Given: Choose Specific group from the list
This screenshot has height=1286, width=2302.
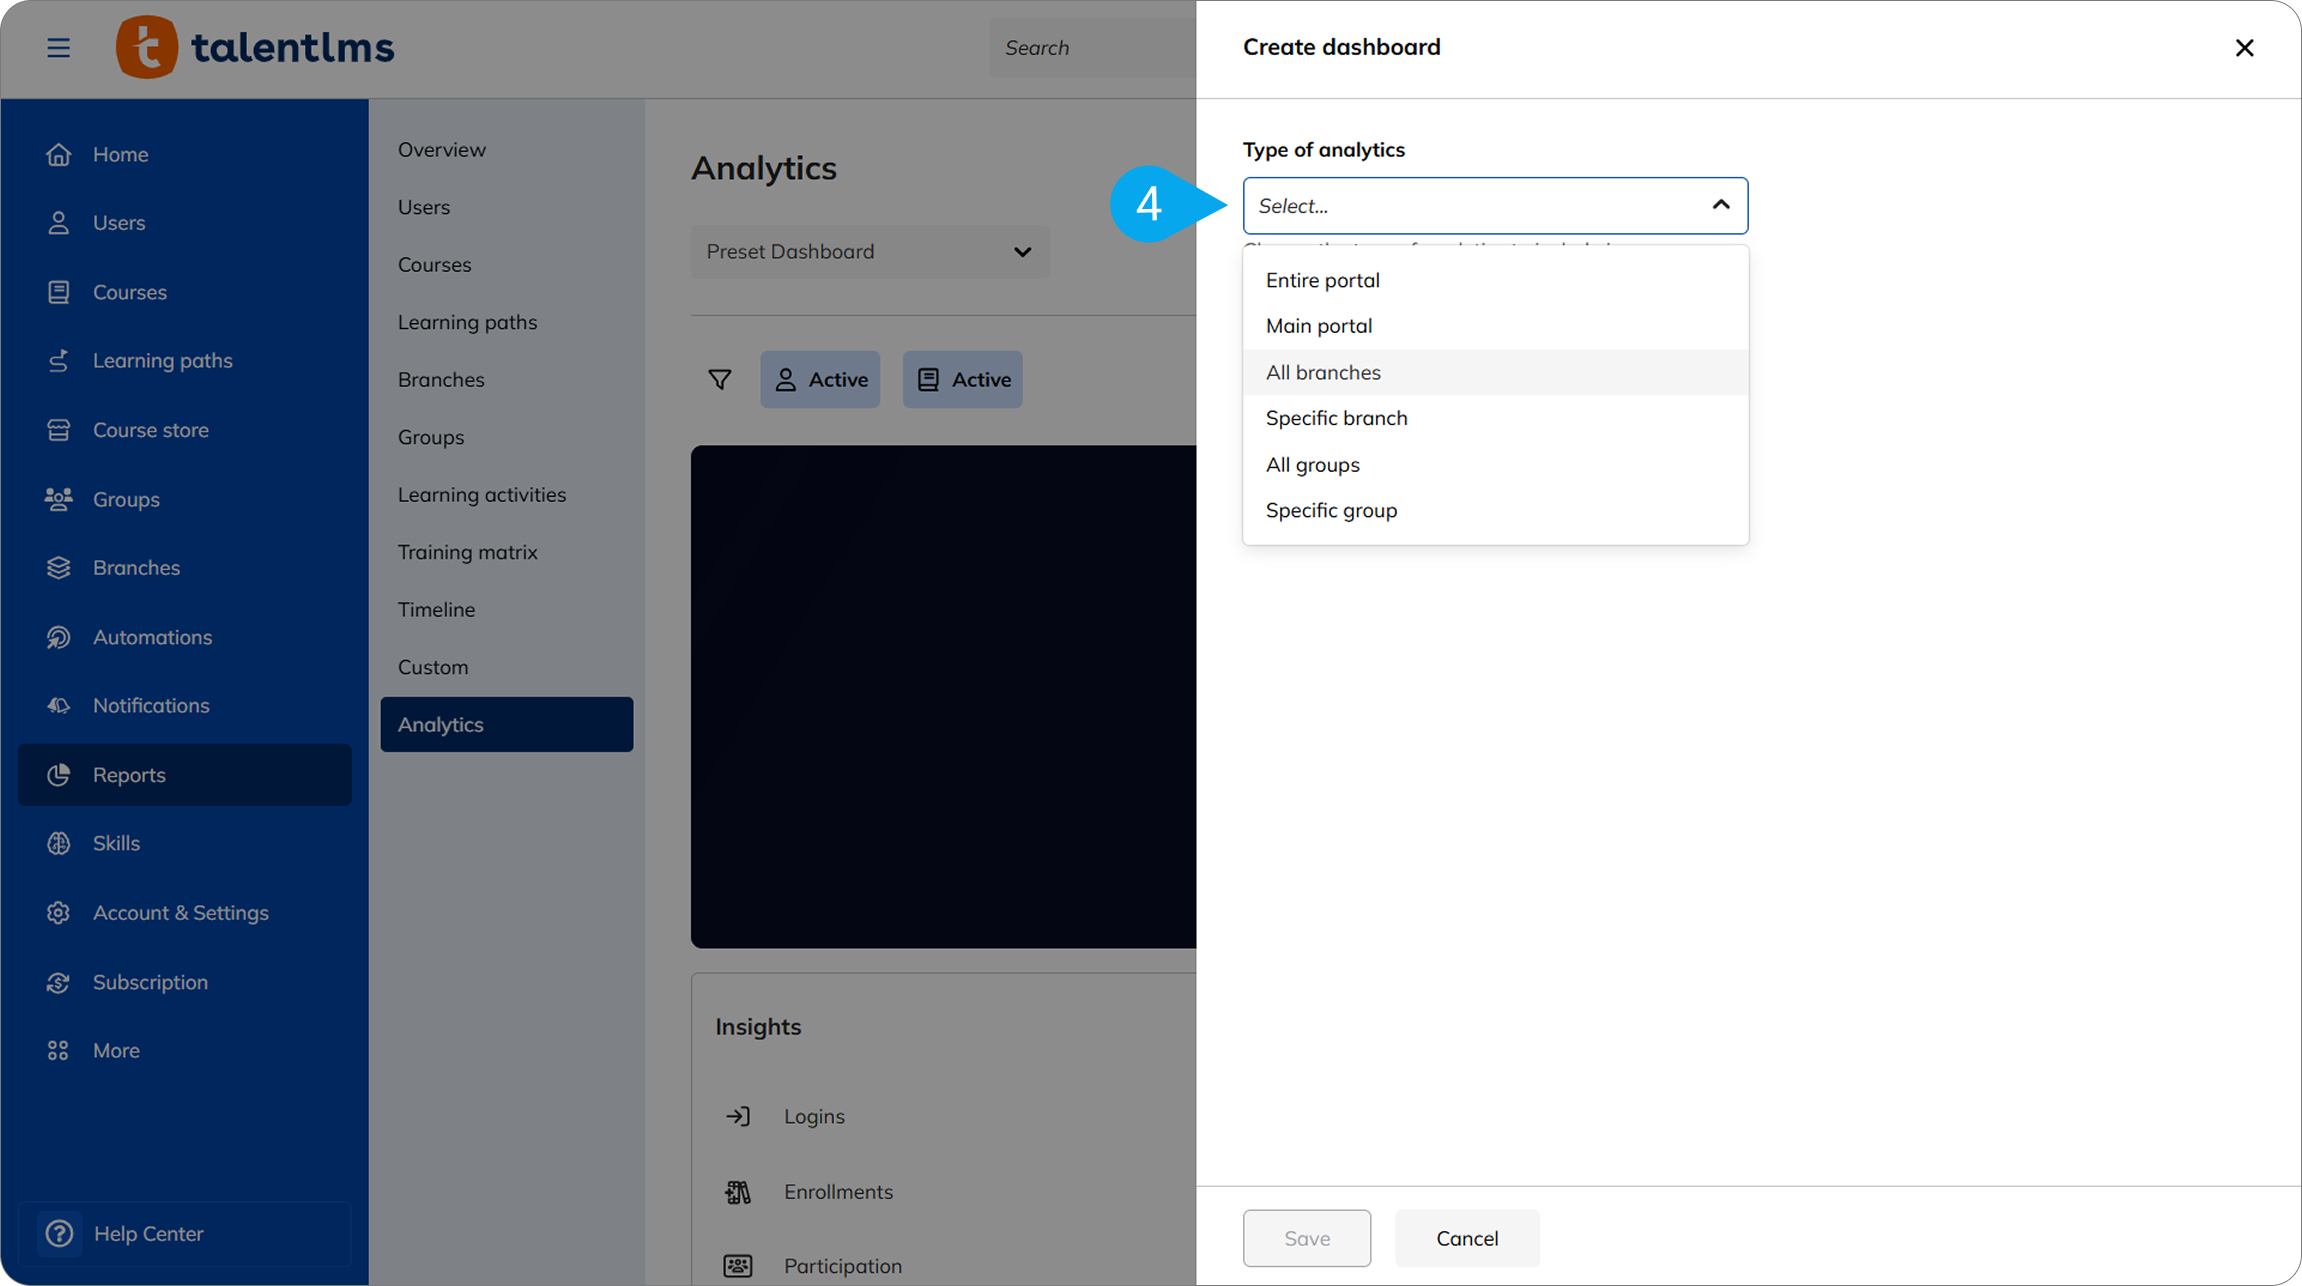Looking at the screenshot, I should [x=1331, y=510].
